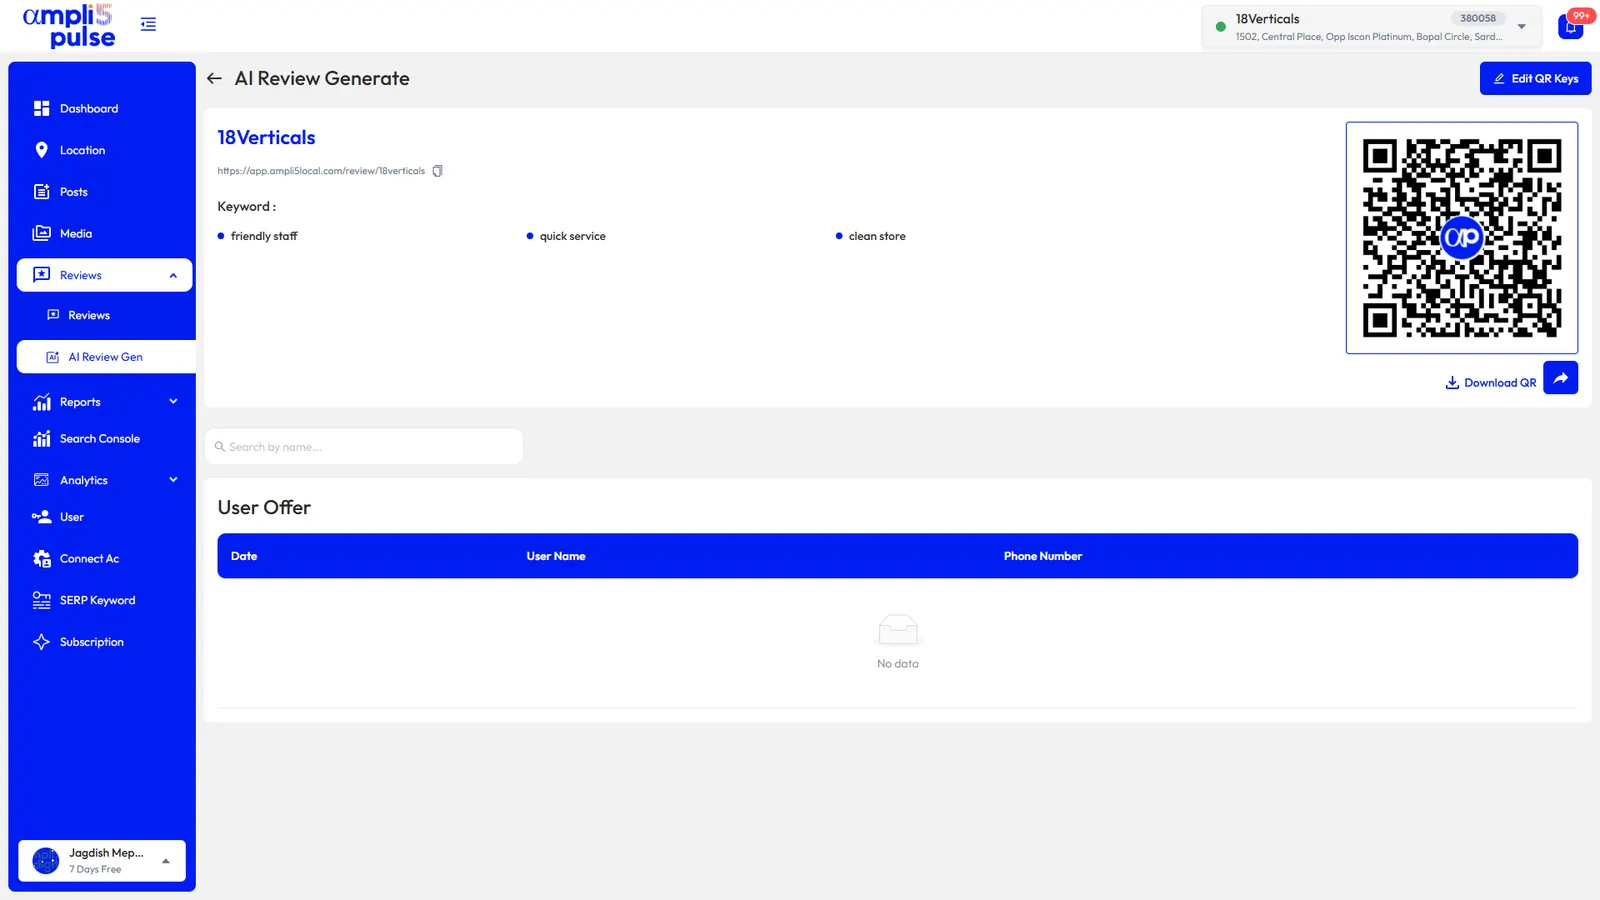Click the User Name column header
1600x900 pixels.
pos(556,556)
